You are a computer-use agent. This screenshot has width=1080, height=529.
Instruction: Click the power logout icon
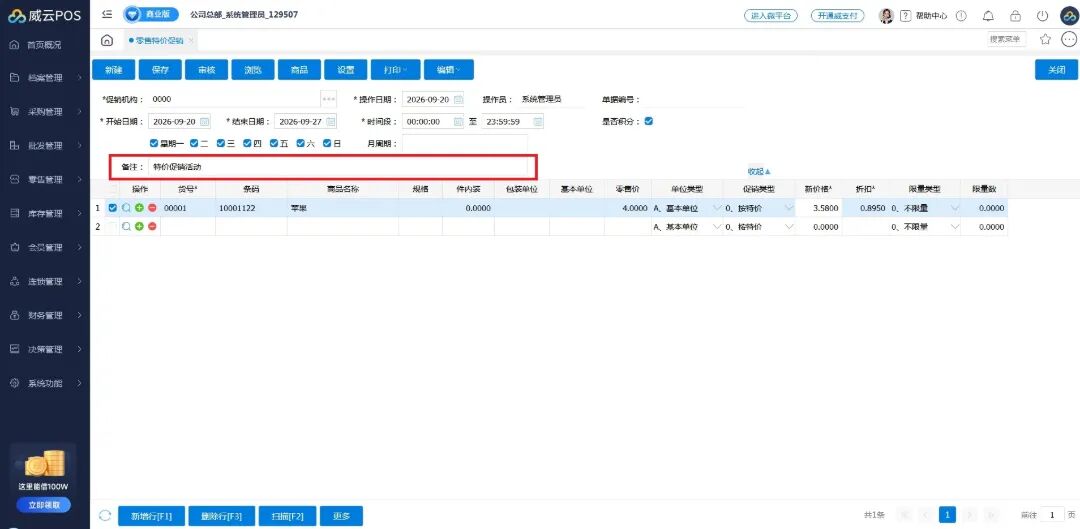pos(1042,15)
